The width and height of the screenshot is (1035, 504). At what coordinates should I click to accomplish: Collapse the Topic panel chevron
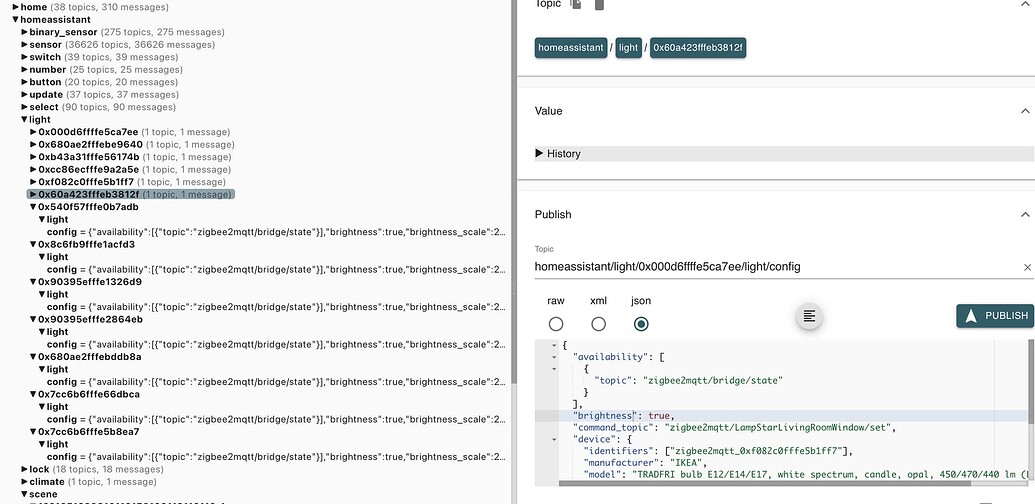(x=1024, y=4)
